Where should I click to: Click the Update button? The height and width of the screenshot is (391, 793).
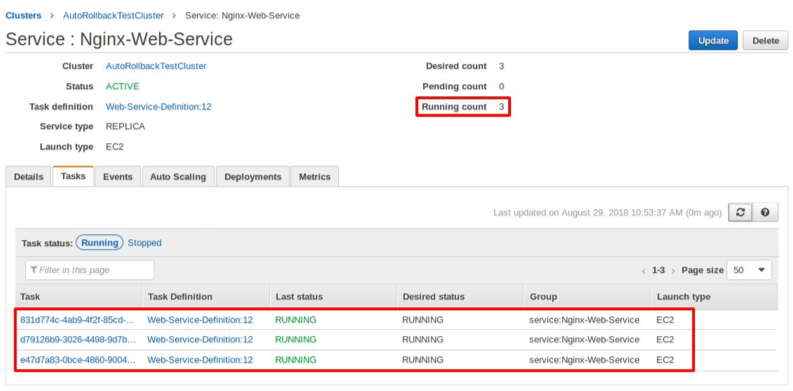(x=713, y=40)
